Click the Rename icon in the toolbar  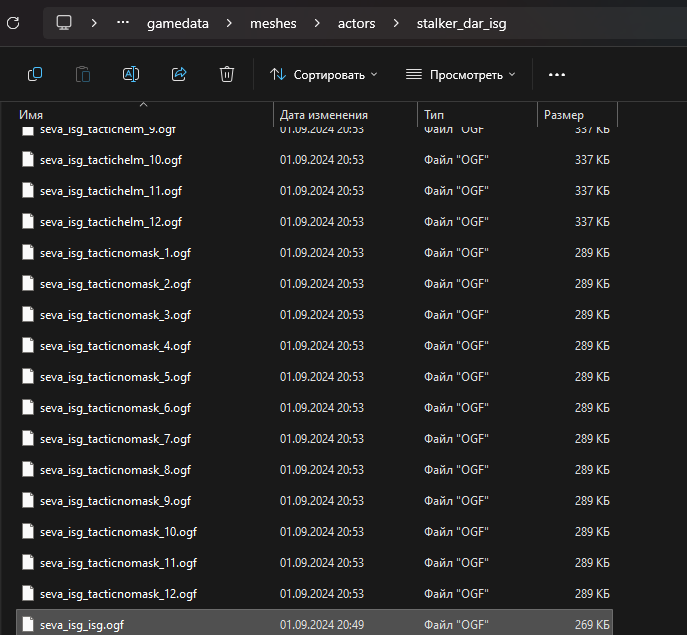coord(131,74)
